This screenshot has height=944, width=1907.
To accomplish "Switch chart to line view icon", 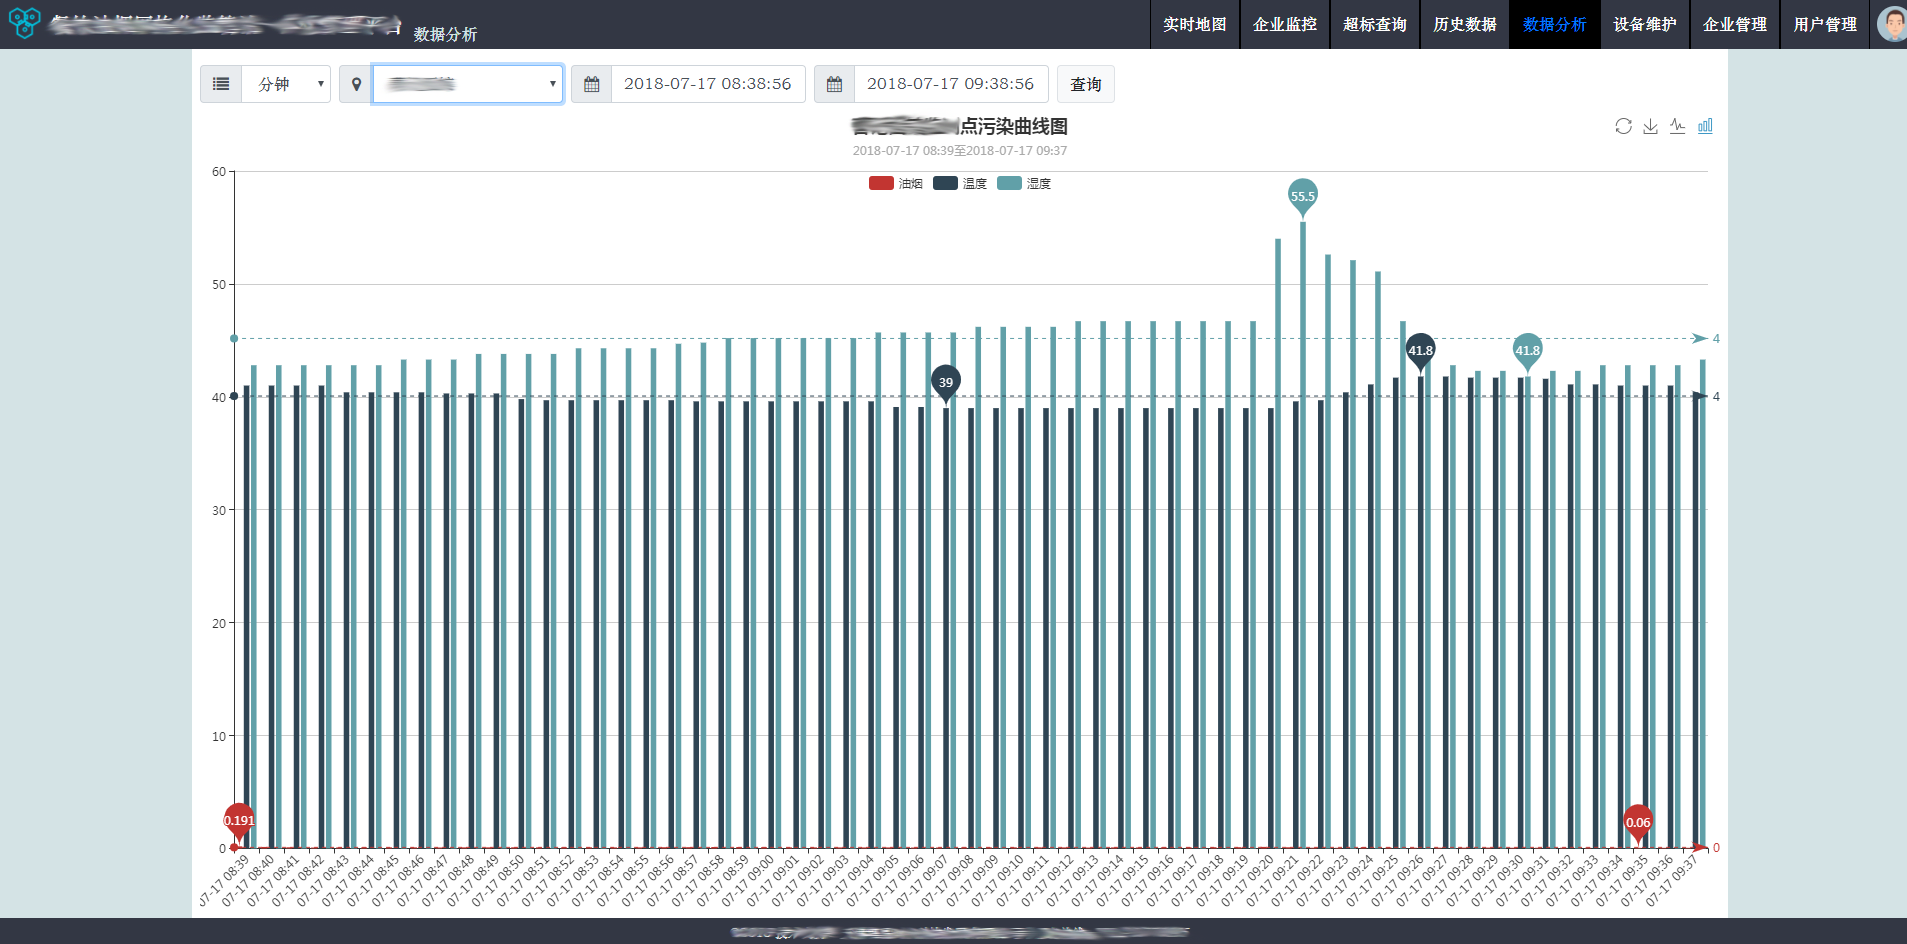I will tap(1677, 126).
